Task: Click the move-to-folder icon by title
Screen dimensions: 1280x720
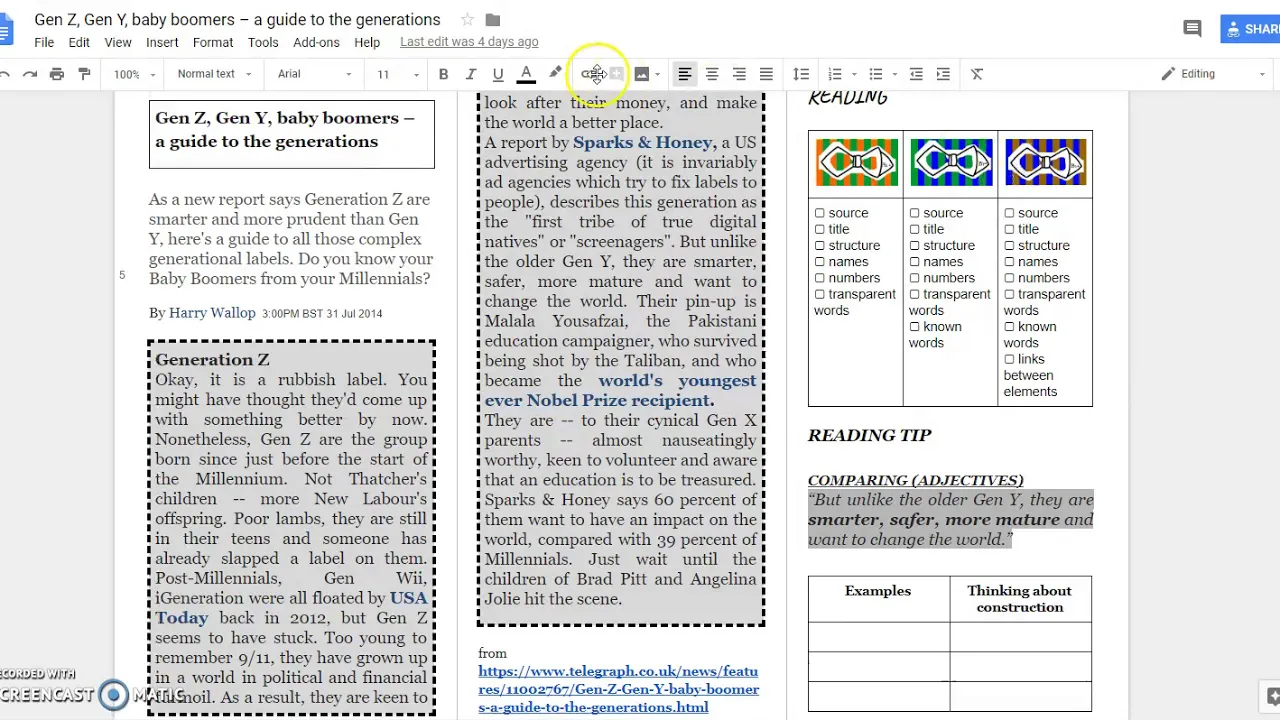Action: [493, 20]
